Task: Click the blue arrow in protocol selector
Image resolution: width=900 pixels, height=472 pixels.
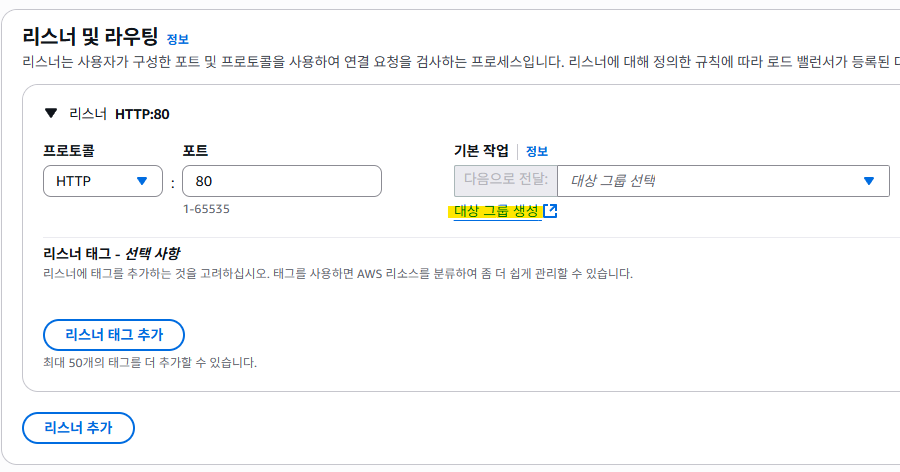Action: tap(142, 181)
